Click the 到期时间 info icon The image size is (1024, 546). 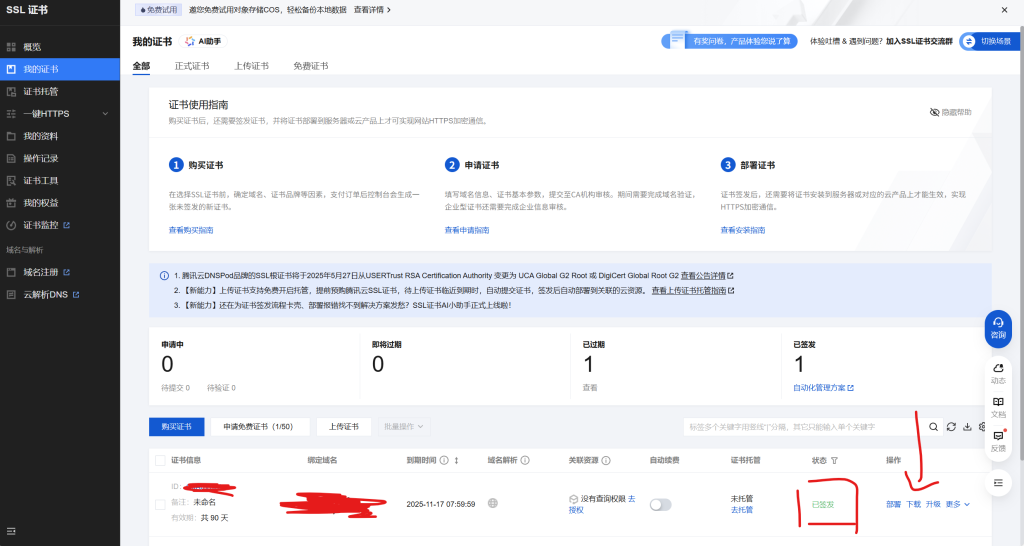point(444,460)
